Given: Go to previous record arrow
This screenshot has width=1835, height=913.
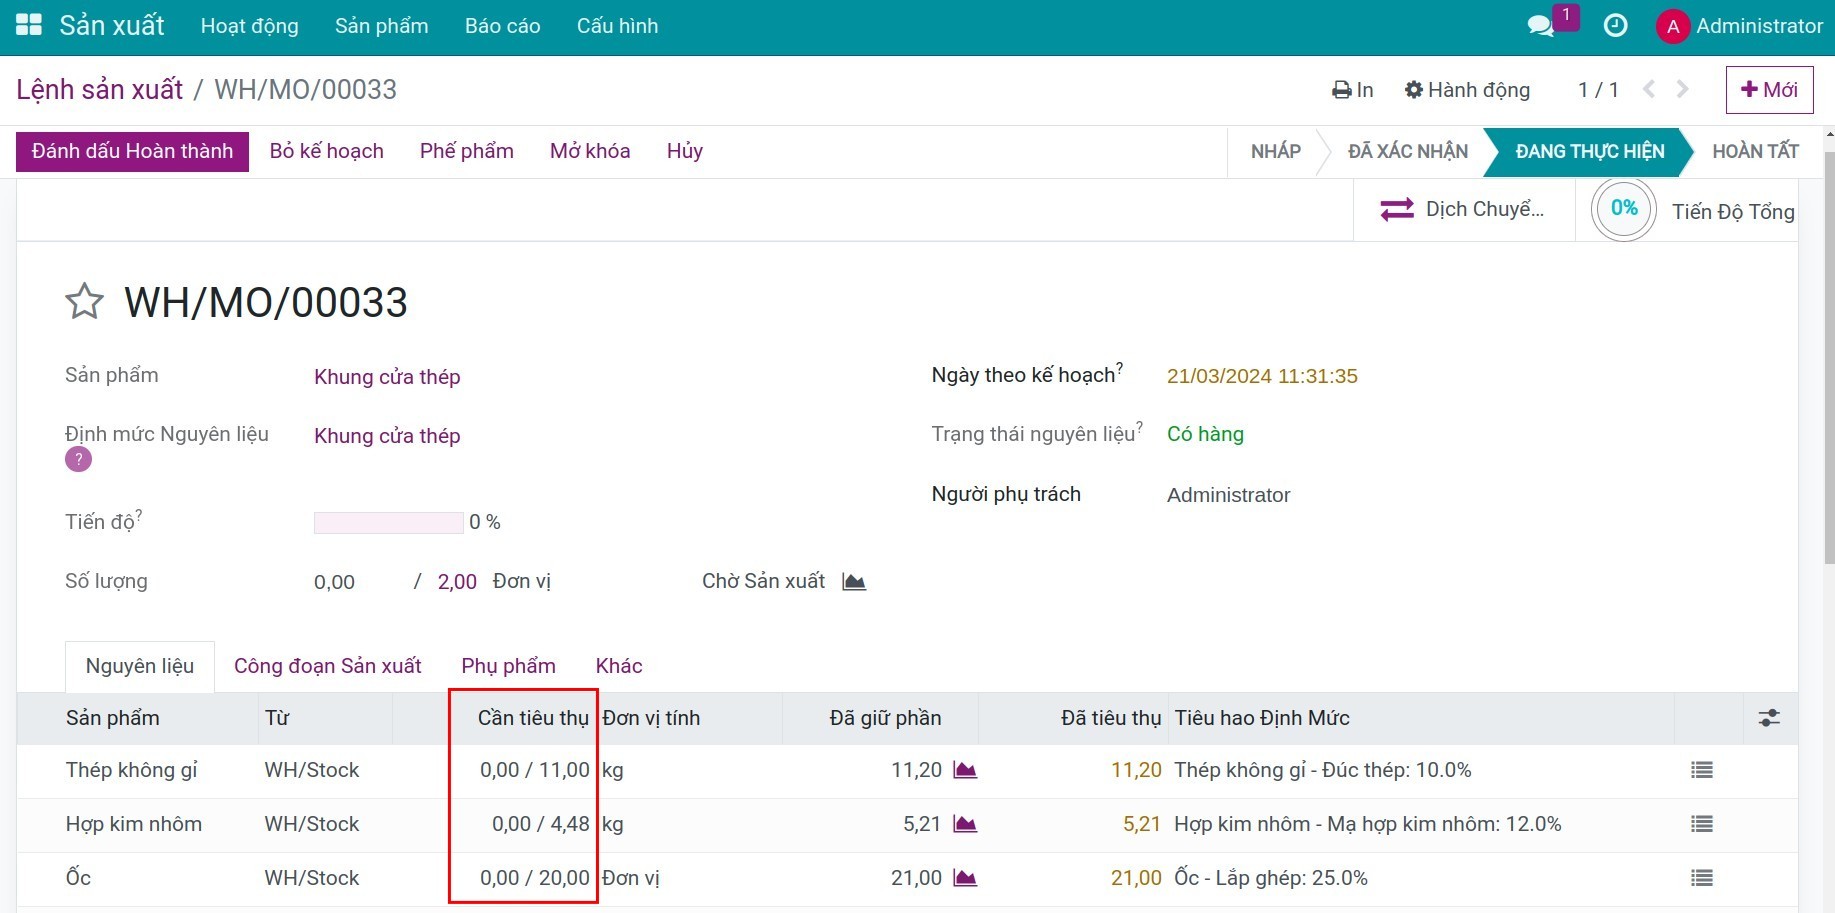Looking at the screenshot, I should click(1649, 89).
